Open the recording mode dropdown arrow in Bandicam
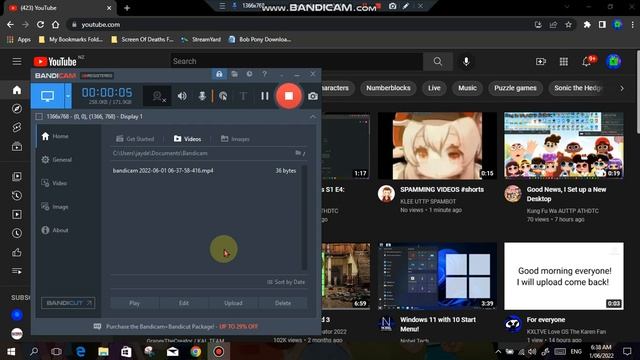The width and height of the screenshot is (640, 360). (x=68, y=96)
